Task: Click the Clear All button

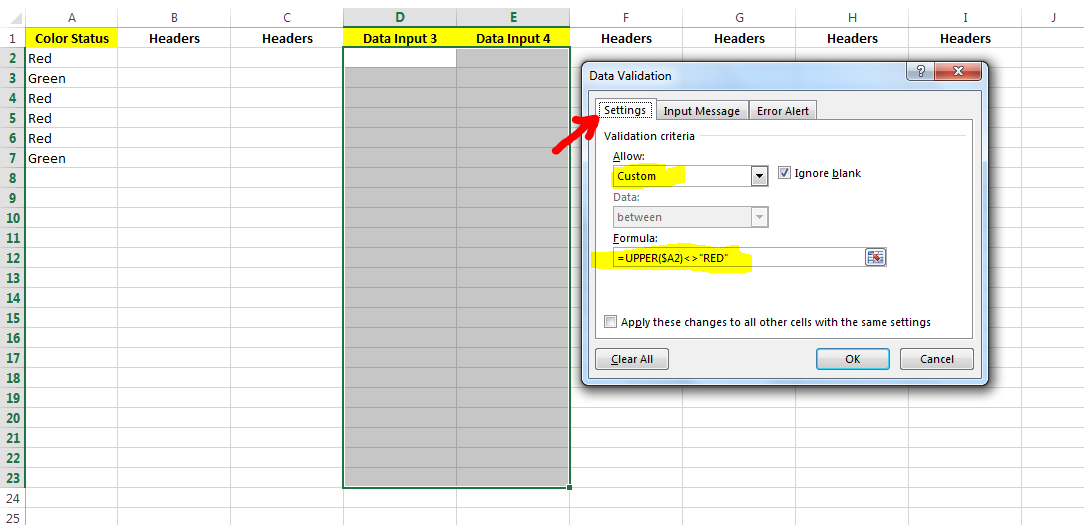Action: coord(632,359)
